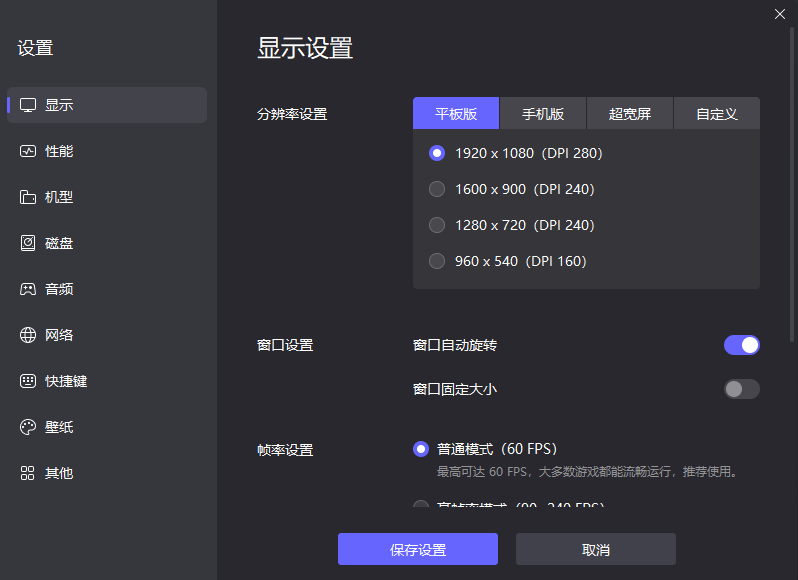Go to the 壁纸 settings page
Image resolution: width=798 pixels, height=580 pixels.
click(x=107, y=427)
